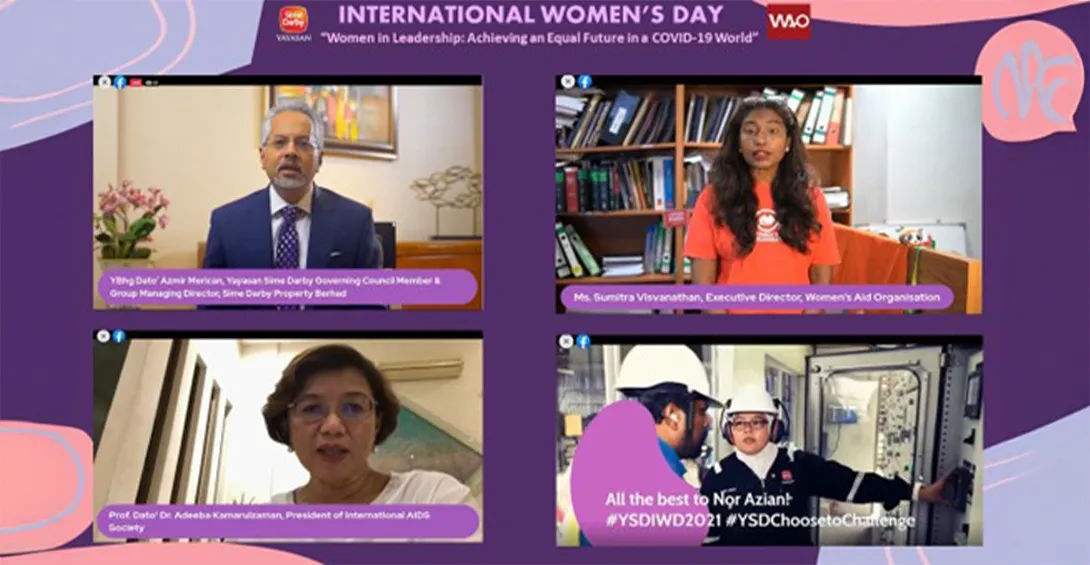Click the Facebook icon on Adeeba Kamarulzaman's video
The width and height of the screenshot is (1090, 565).
click(119, 336)
